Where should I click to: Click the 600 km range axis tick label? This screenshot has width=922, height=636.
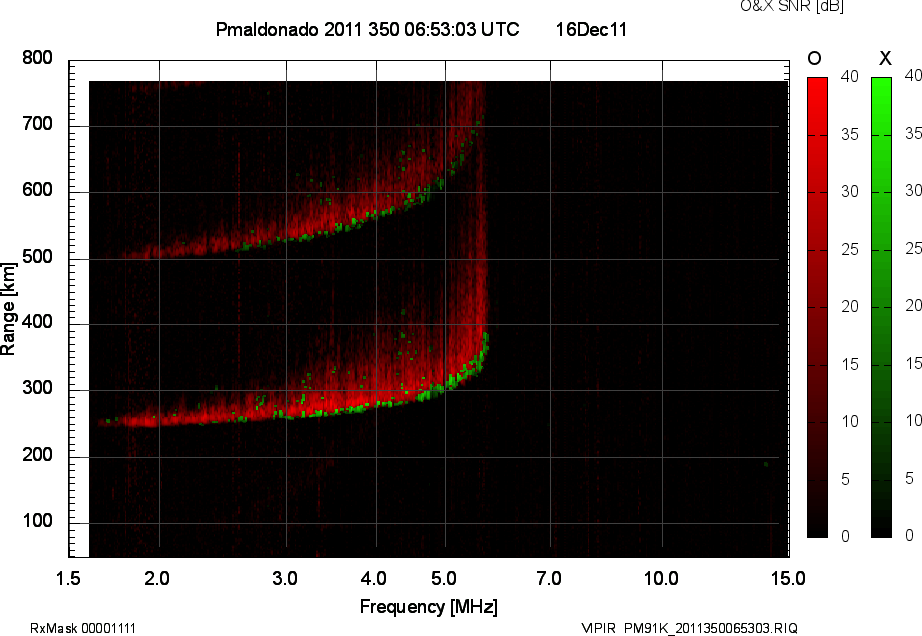click(37, 190)
